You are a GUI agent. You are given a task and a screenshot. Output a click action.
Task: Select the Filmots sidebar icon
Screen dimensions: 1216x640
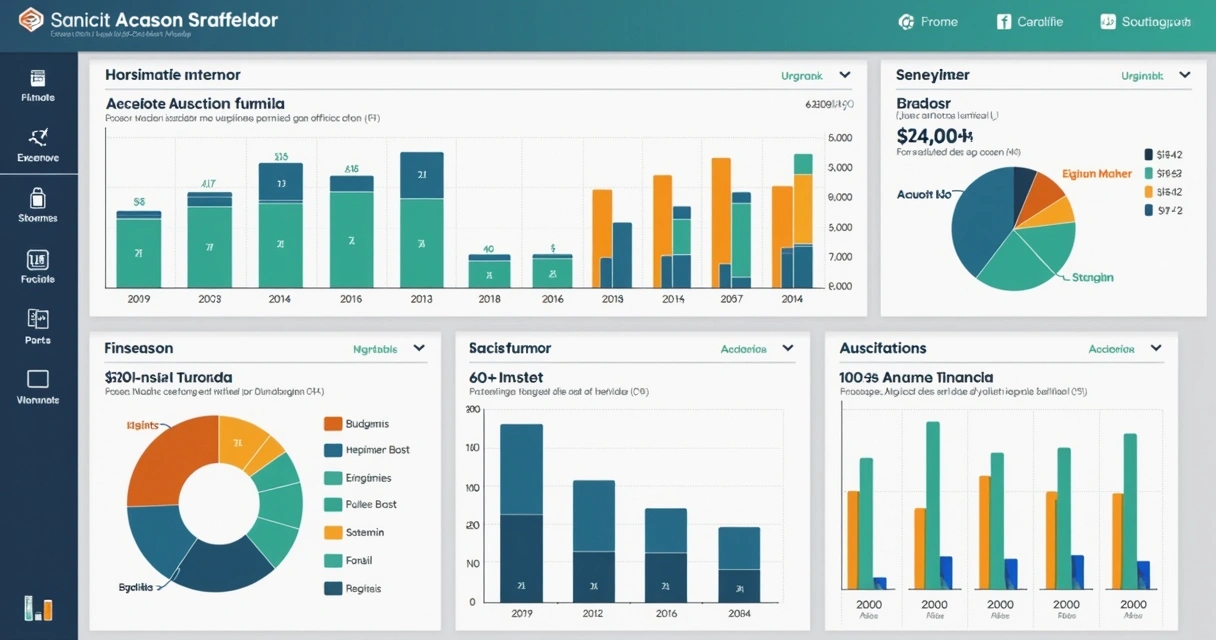click(x=37, y=86)
